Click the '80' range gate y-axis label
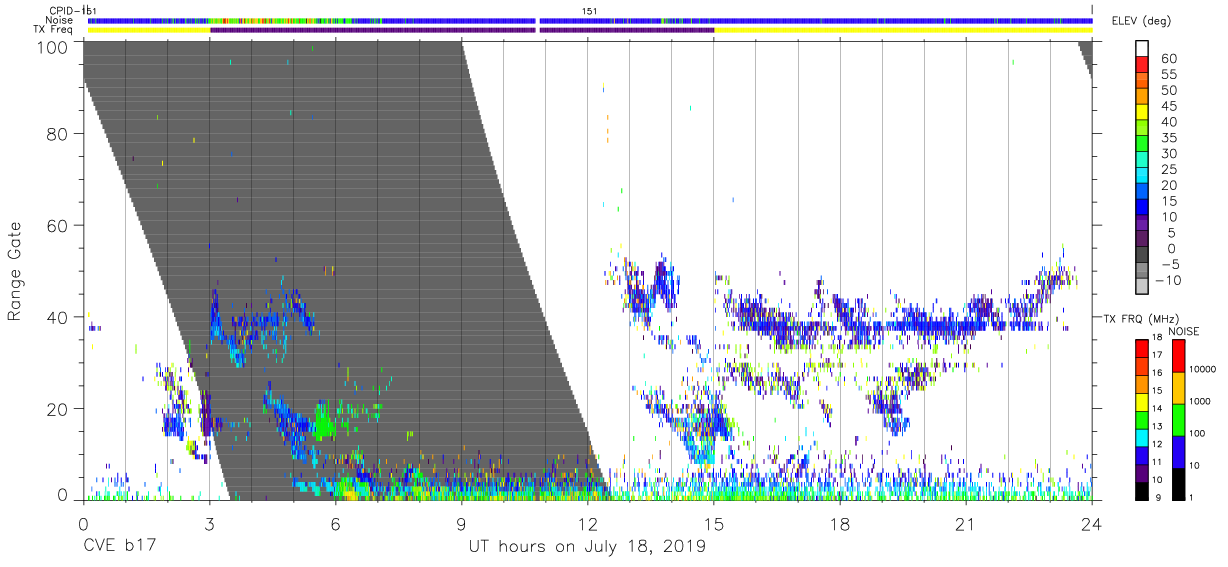This screenshot has height=567, width=1228. coord(57,134)
